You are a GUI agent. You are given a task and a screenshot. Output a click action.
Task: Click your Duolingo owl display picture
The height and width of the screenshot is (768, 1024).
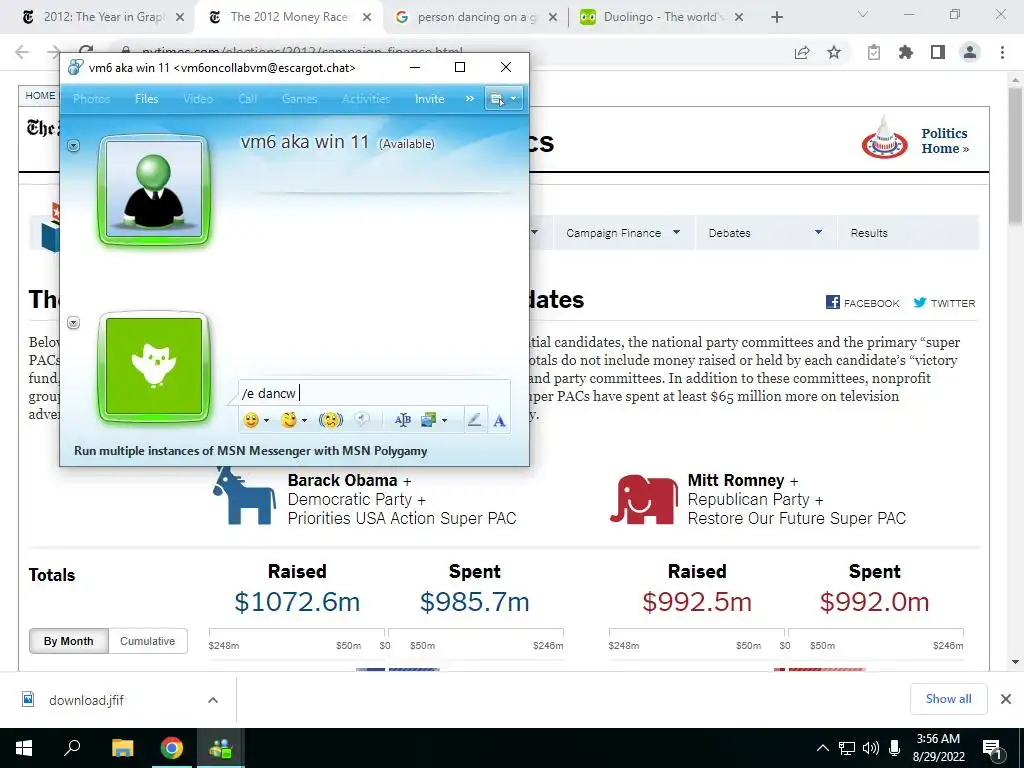[154, 366]
